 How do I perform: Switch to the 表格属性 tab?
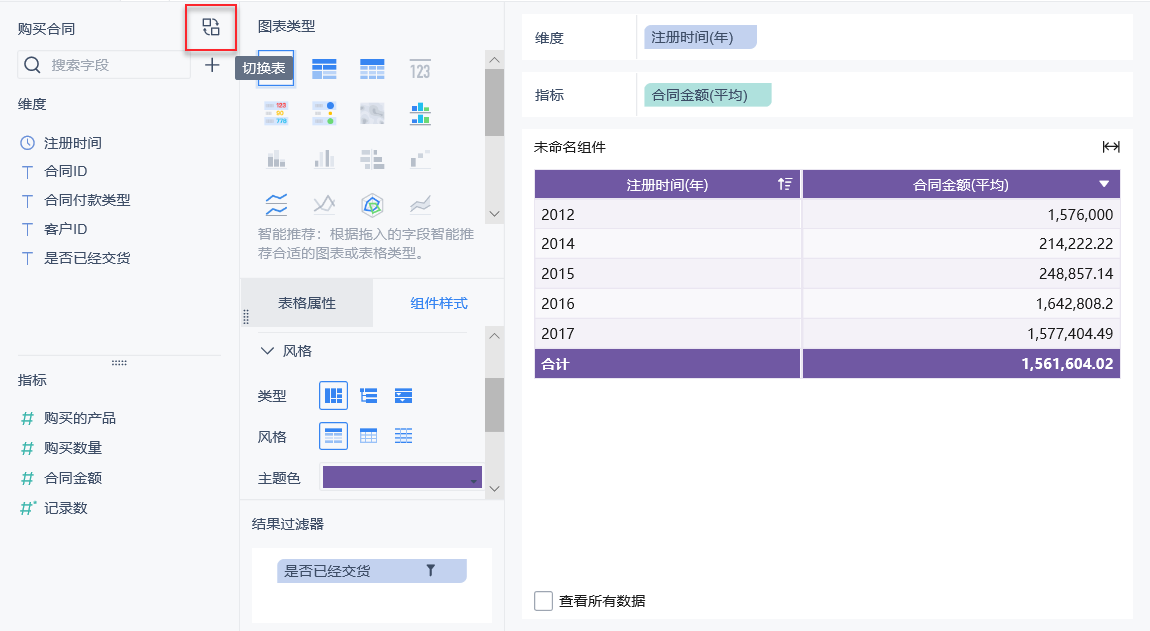[x=307, y=303]
